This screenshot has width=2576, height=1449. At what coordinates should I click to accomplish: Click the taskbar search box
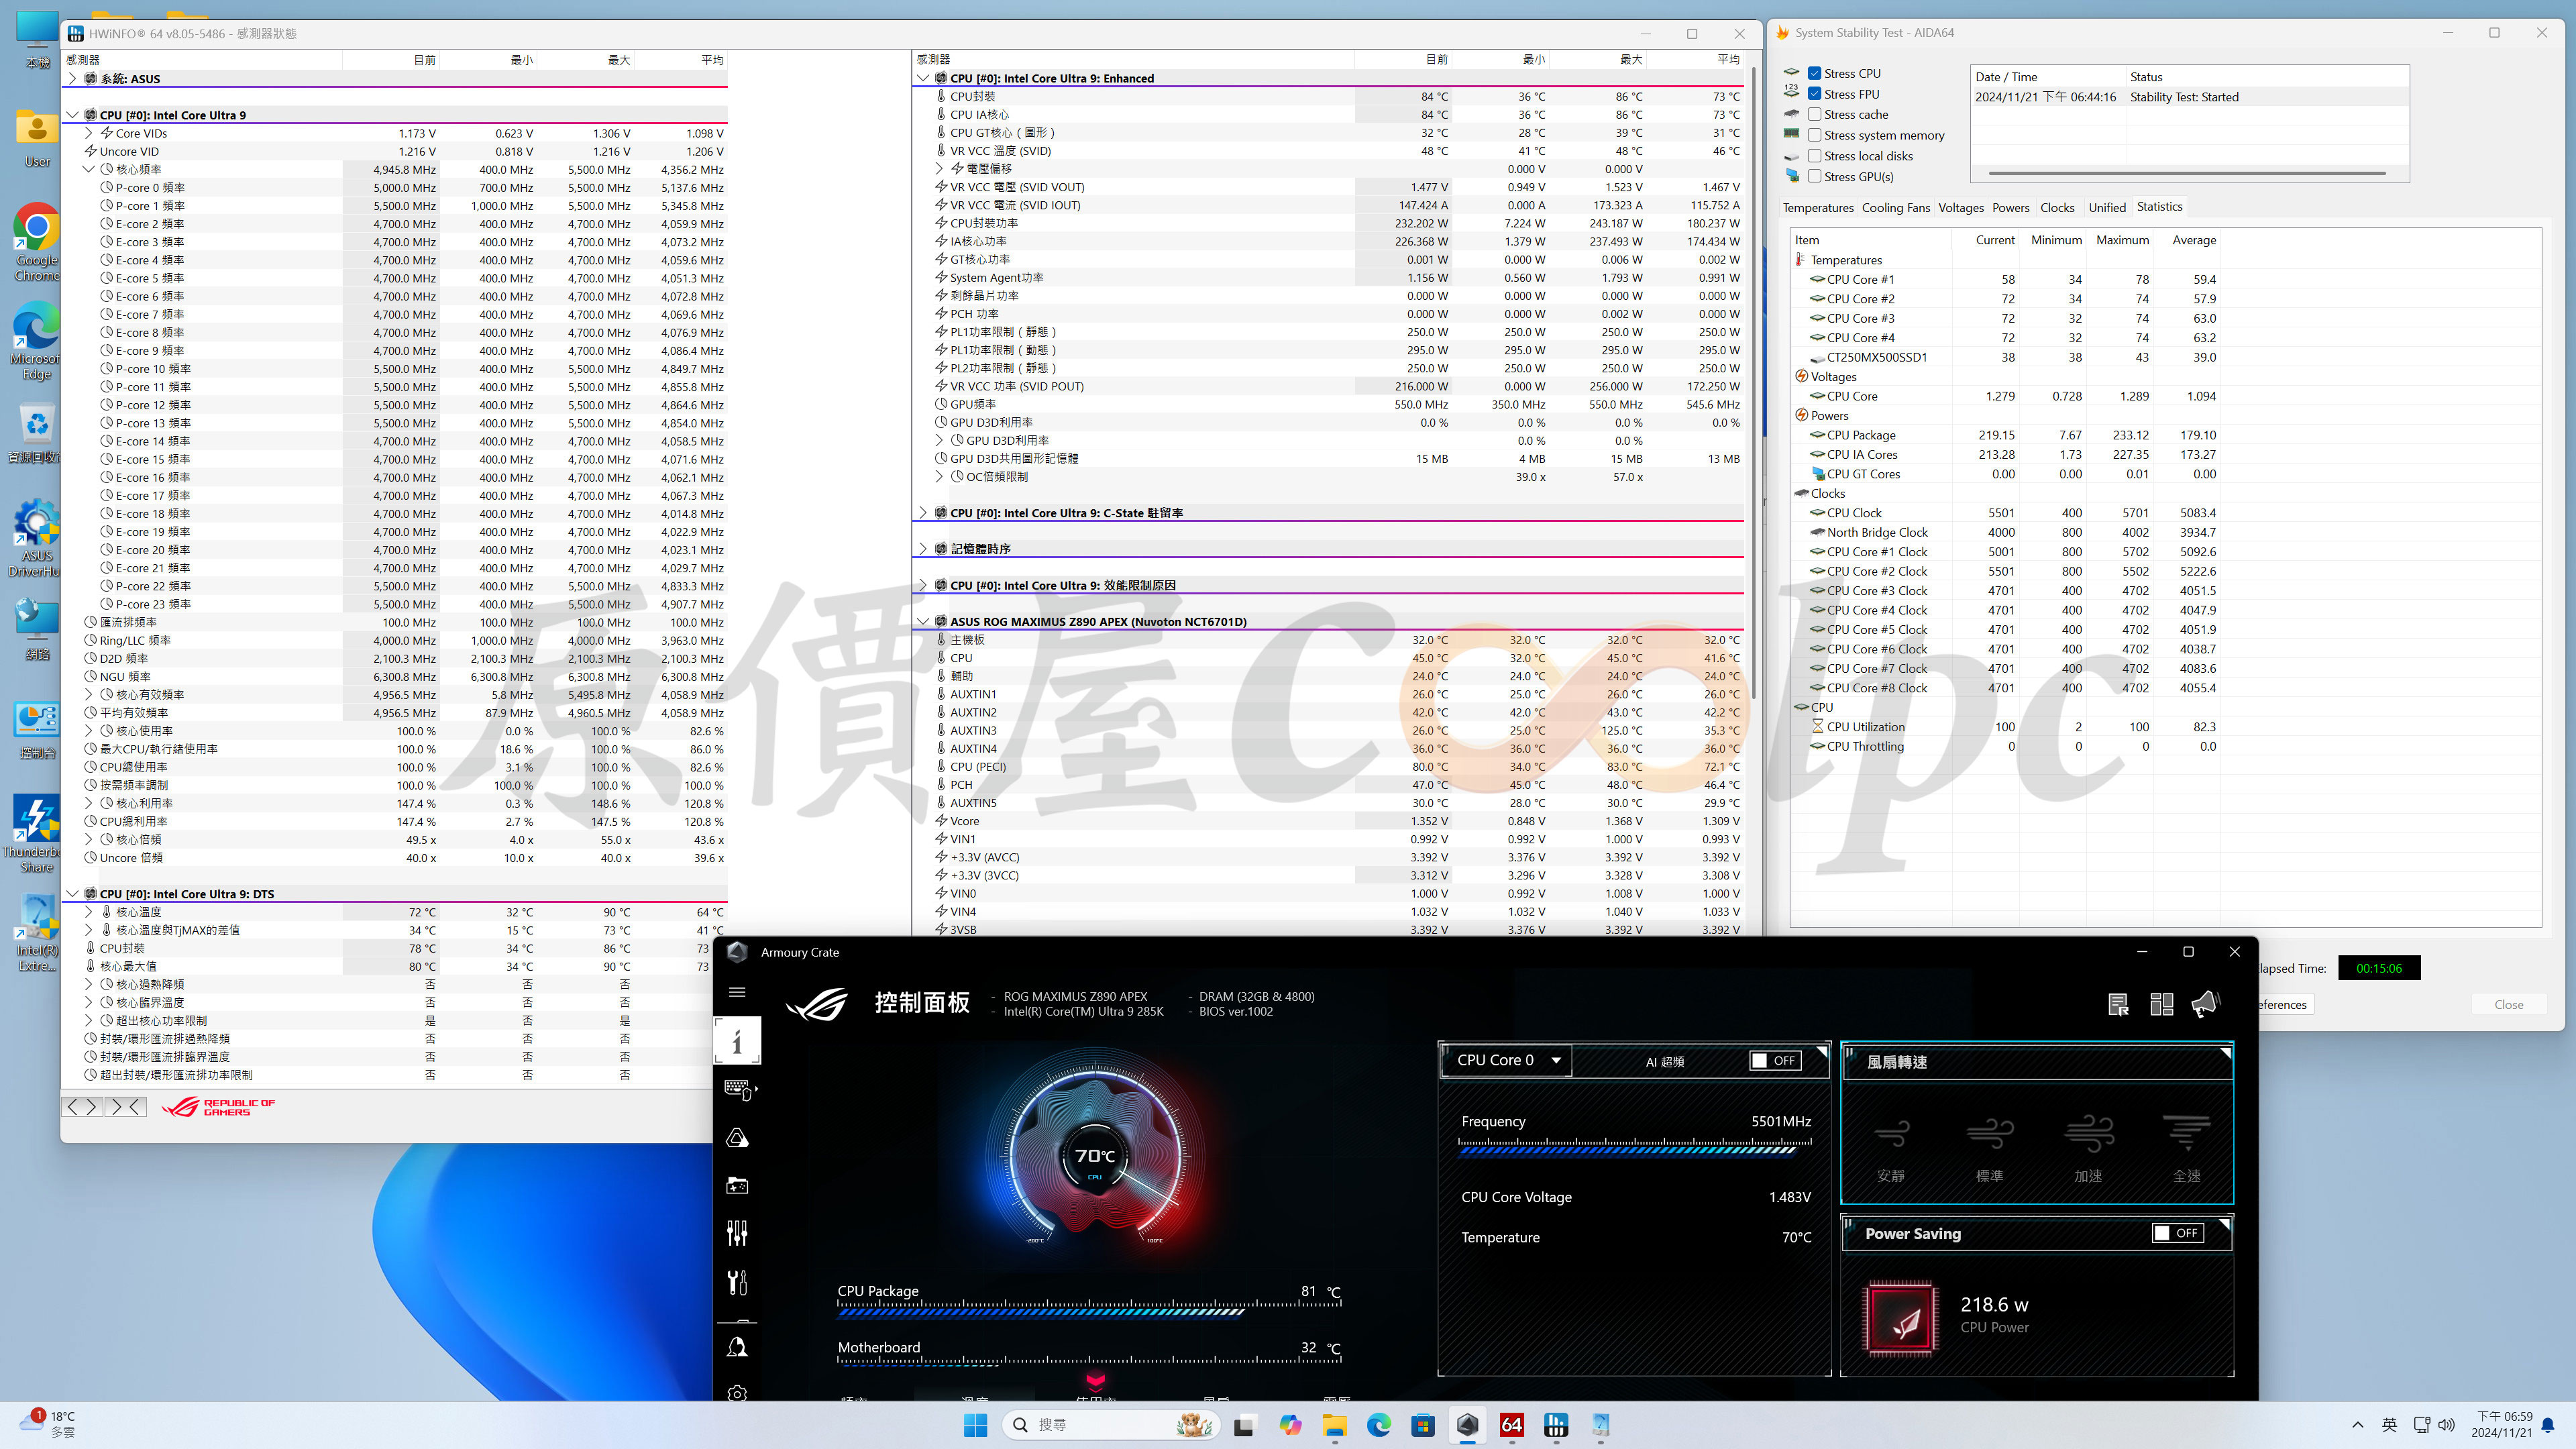click(x=1110, y=1425)
